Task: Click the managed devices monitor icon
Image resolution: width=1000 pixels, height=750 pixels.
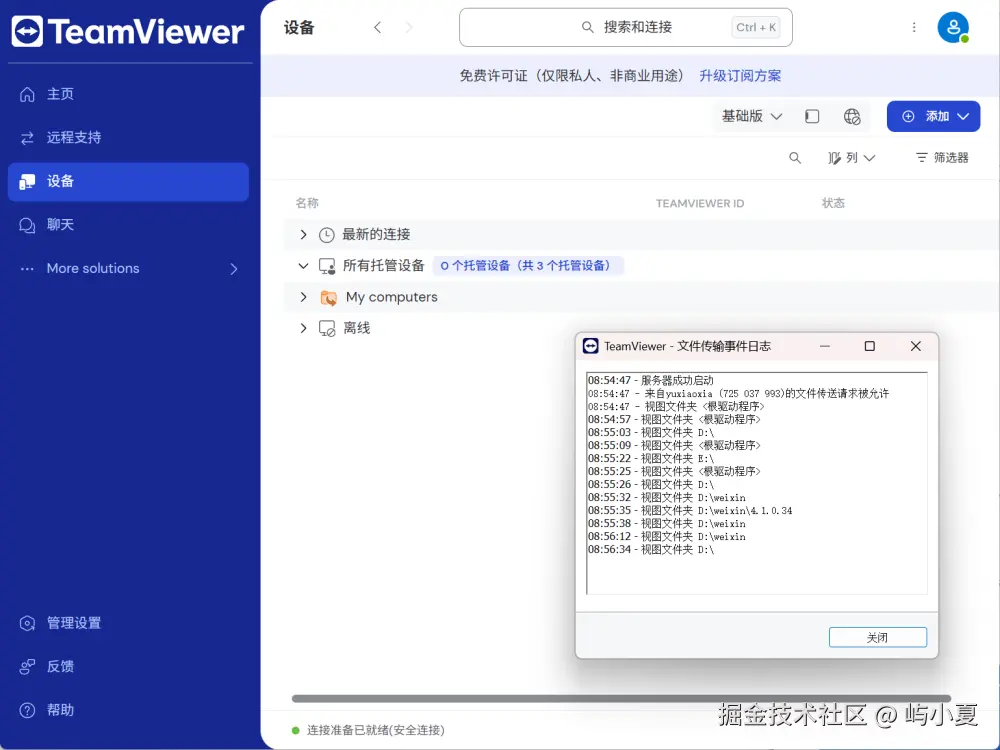Action: [327, 266]
